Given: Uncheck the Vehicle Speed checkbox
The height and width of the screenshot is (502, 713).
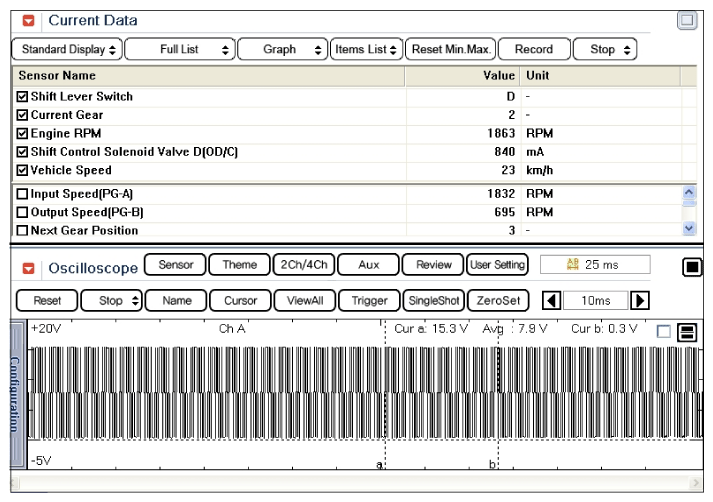Looking at the screenshot, I should [22, 170].
